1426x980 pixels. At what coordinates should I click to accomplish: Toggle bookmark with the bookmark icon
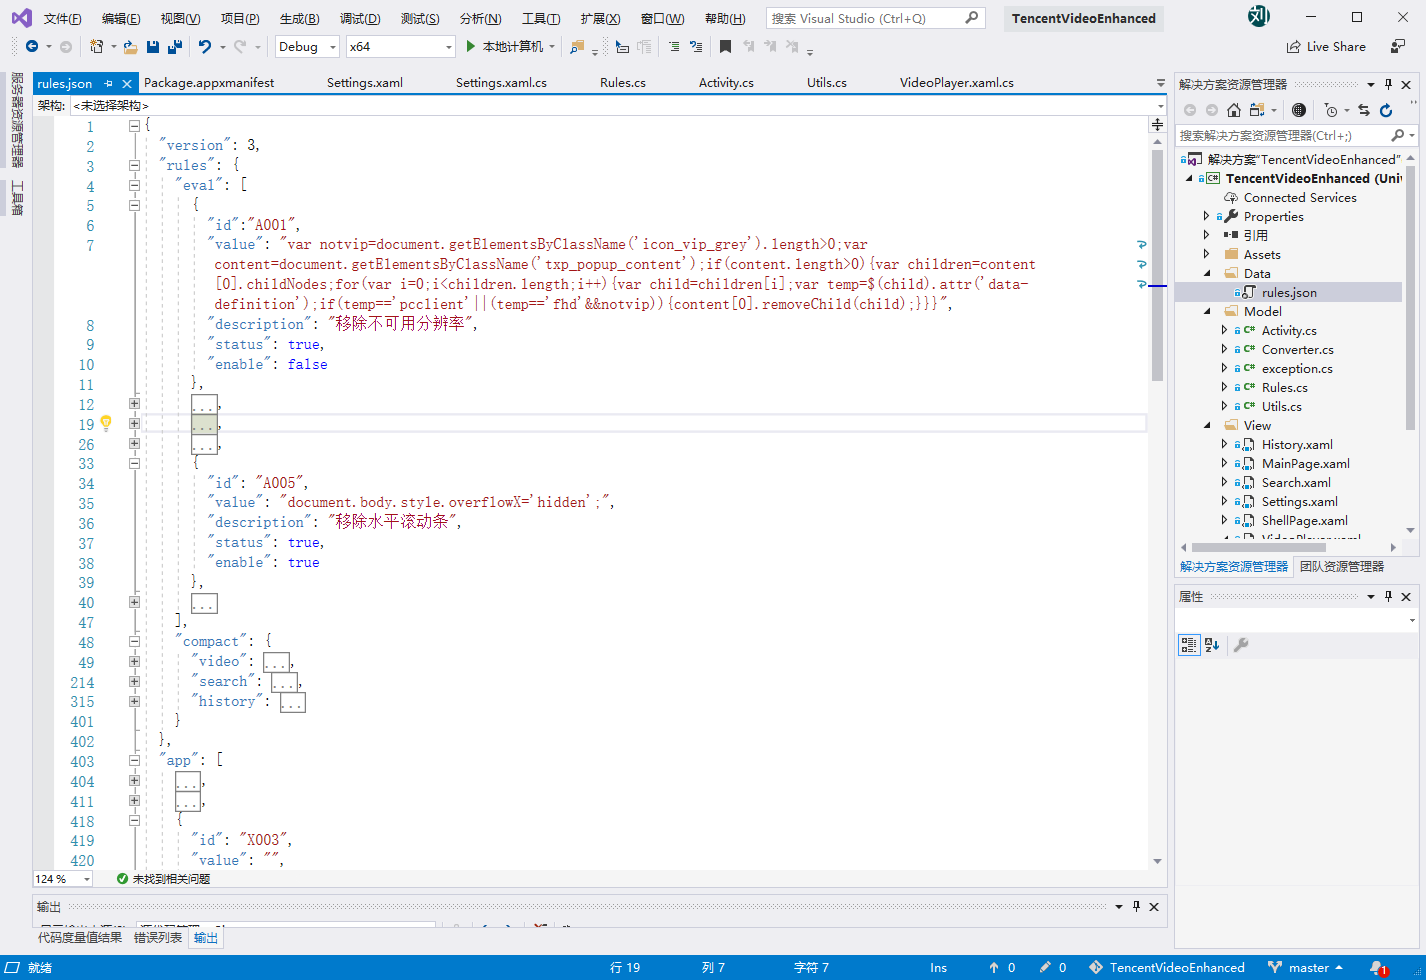point(725,46)
